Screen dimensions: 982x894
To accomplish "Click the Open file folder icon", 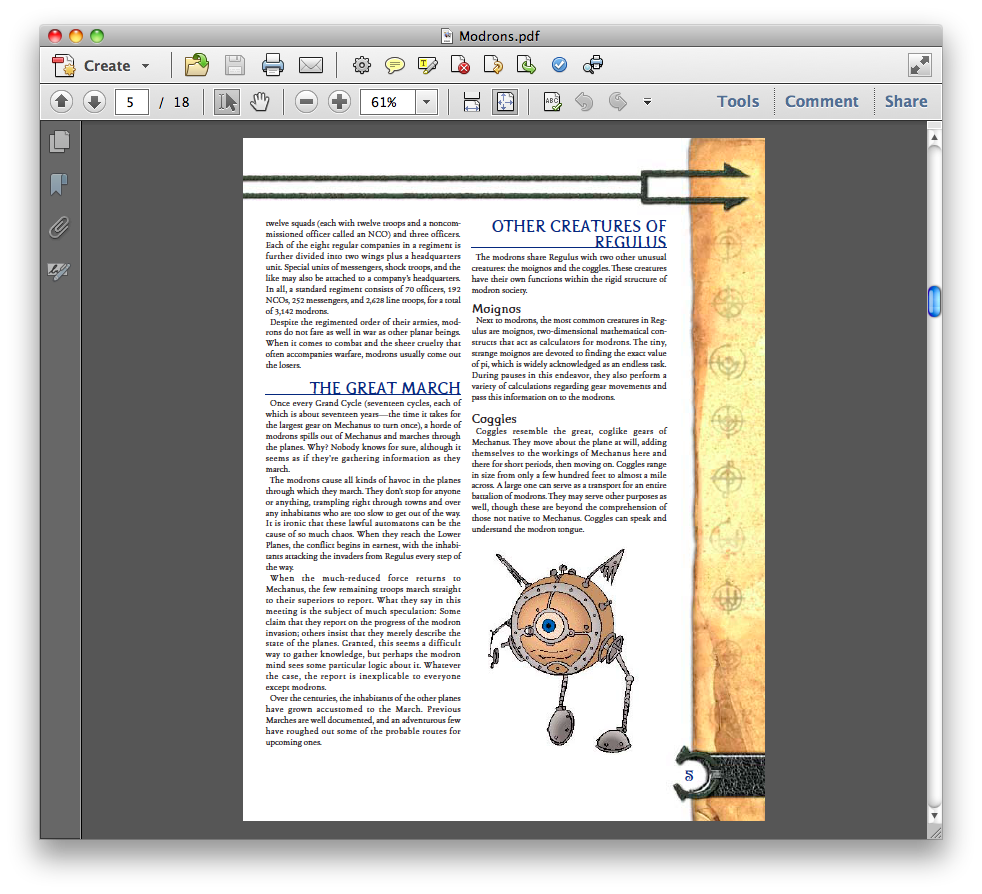I will click(x=197, y=66).
